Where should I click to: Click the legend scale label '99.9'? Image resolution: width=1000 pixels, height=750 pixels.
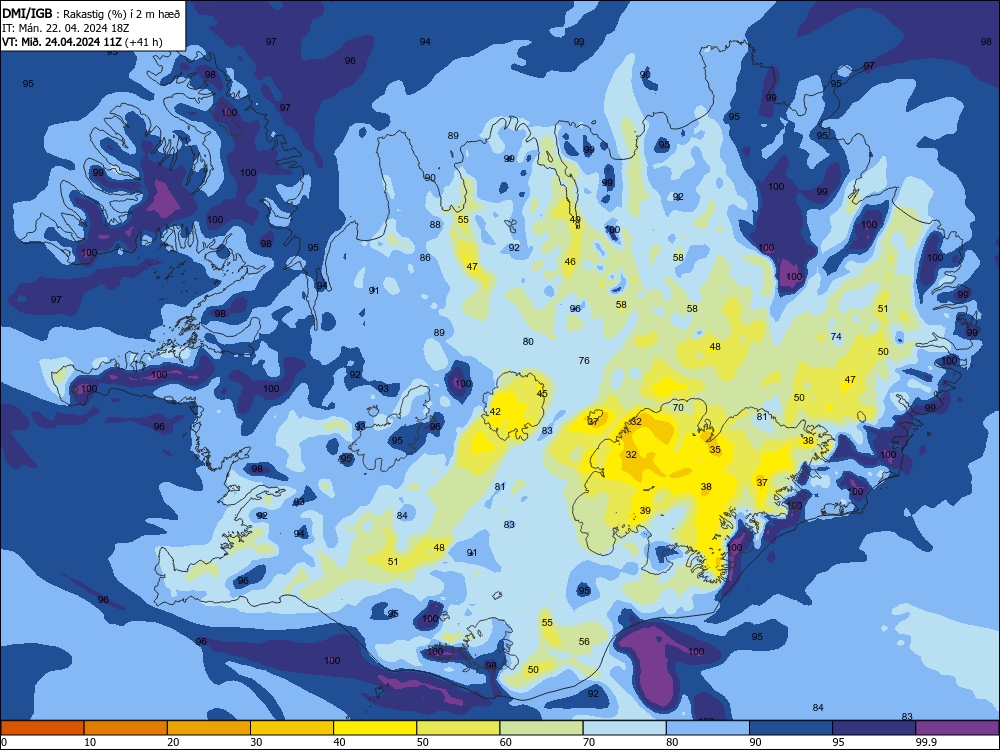[926, 742]
